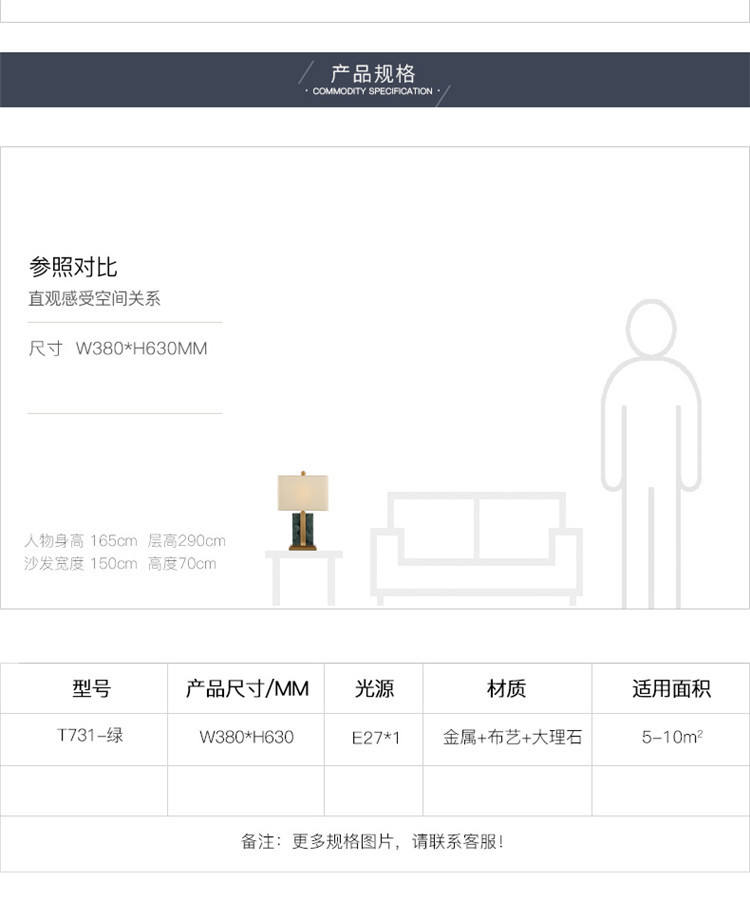
Task: Click the T731-绿 model cell
Action: 91,736
